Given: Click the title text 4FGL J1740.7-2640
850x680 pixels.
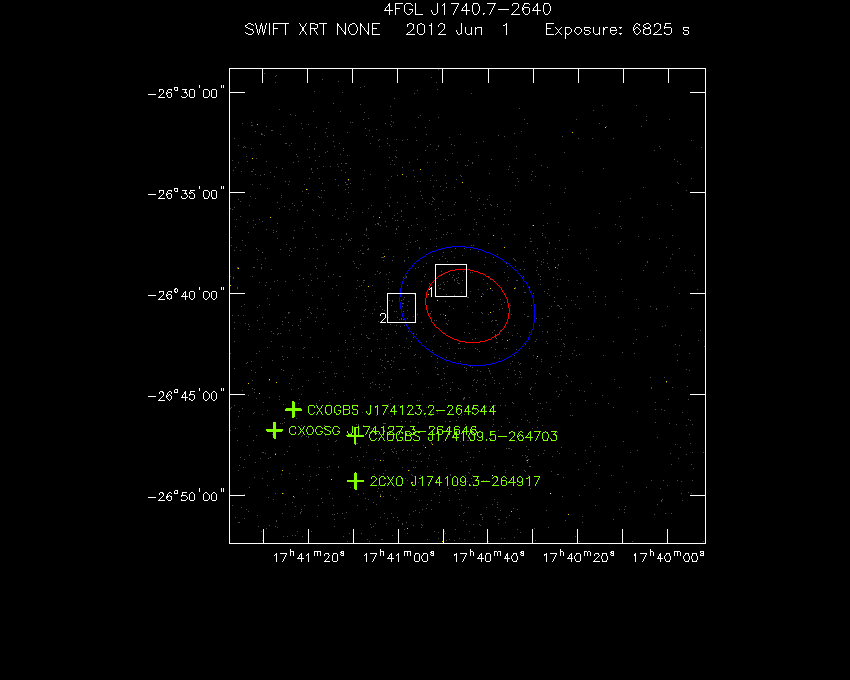Looking at the screenshot, I should tap(467, 9).
